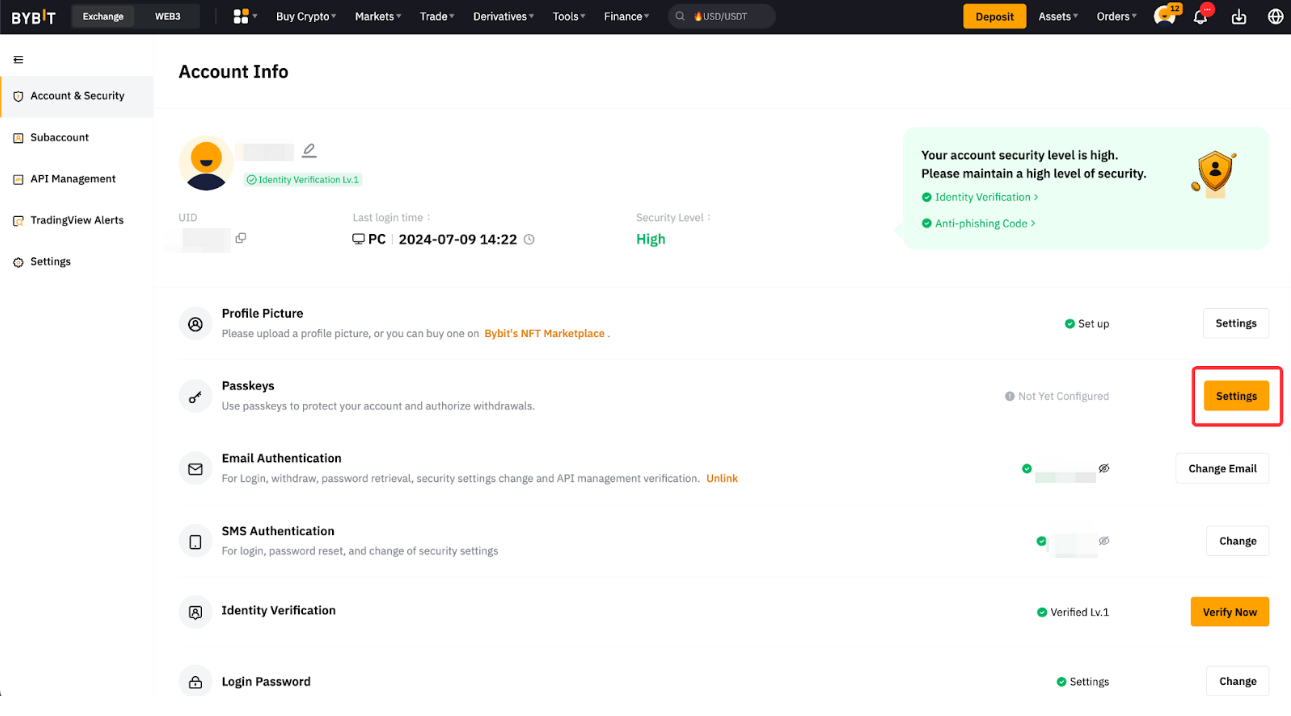The height and width of the screenshot is (716, 1291).
Task: Expand the Assets dropdown
Action: pos(1058,16)
